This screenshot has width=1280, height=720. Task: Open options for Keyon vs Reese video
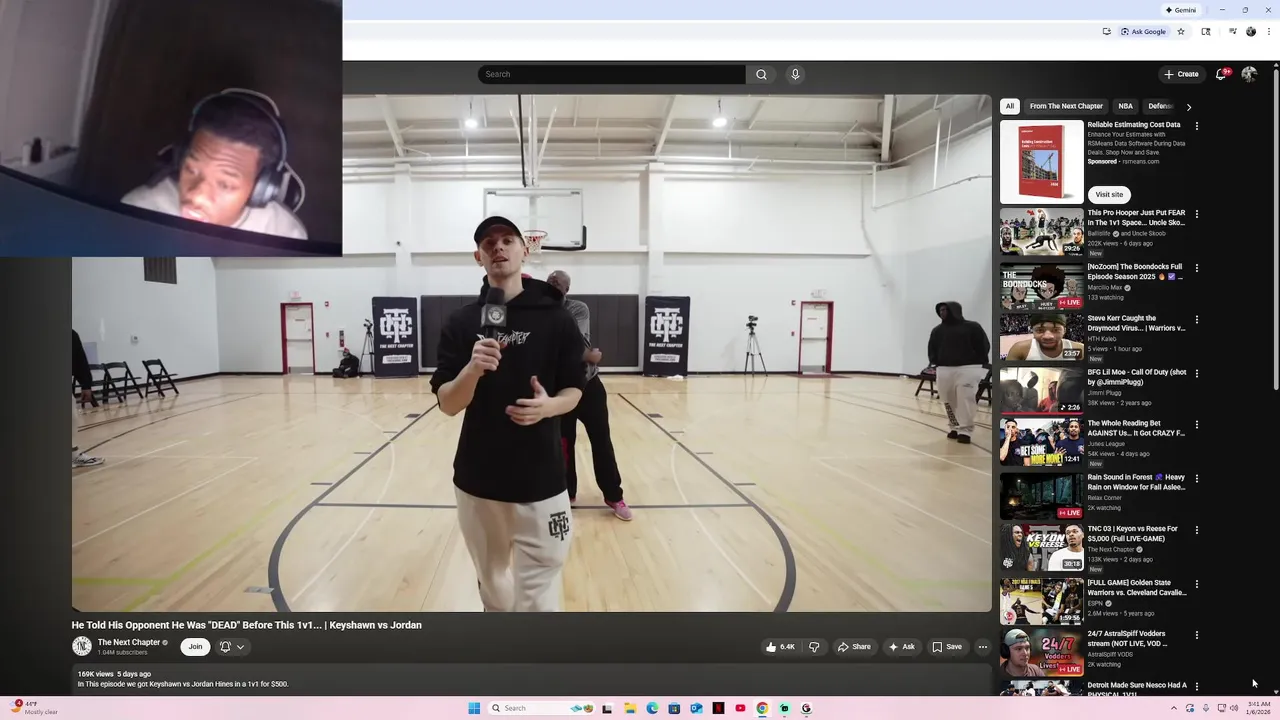pos(1197,530)
